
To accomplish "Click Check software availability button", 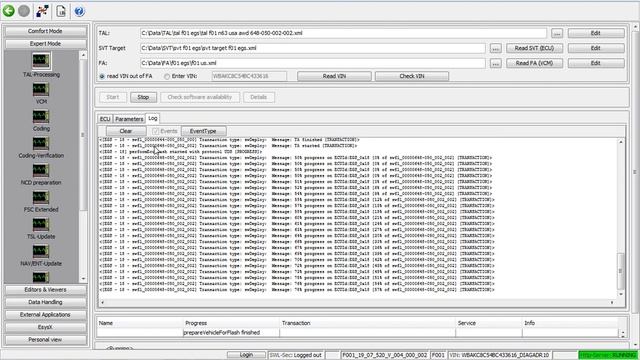I will point(200,97).
